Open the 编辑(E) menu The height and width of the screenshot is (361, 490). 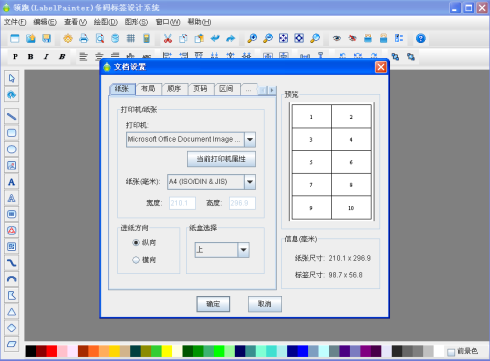(45, 22)
